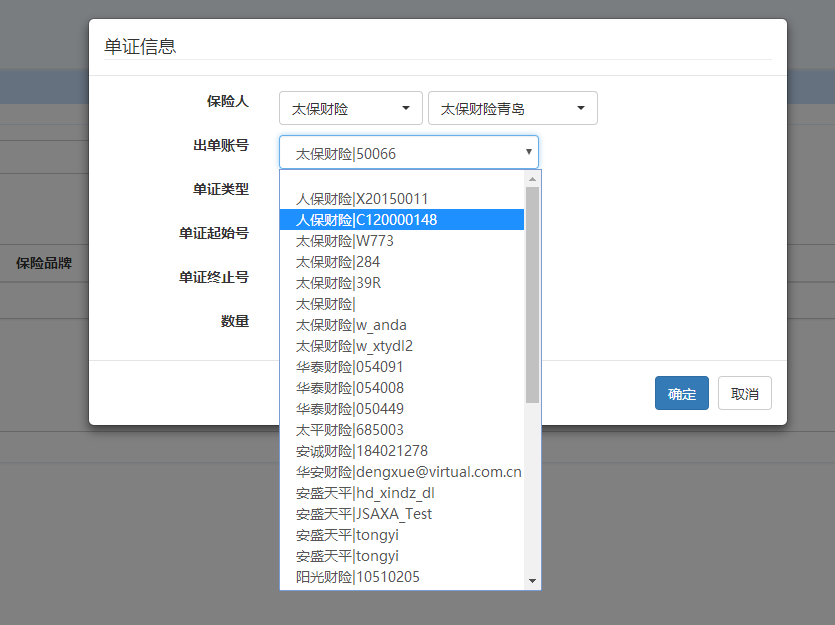Choose 华泰财险|054008 option

tap(402, 388)
